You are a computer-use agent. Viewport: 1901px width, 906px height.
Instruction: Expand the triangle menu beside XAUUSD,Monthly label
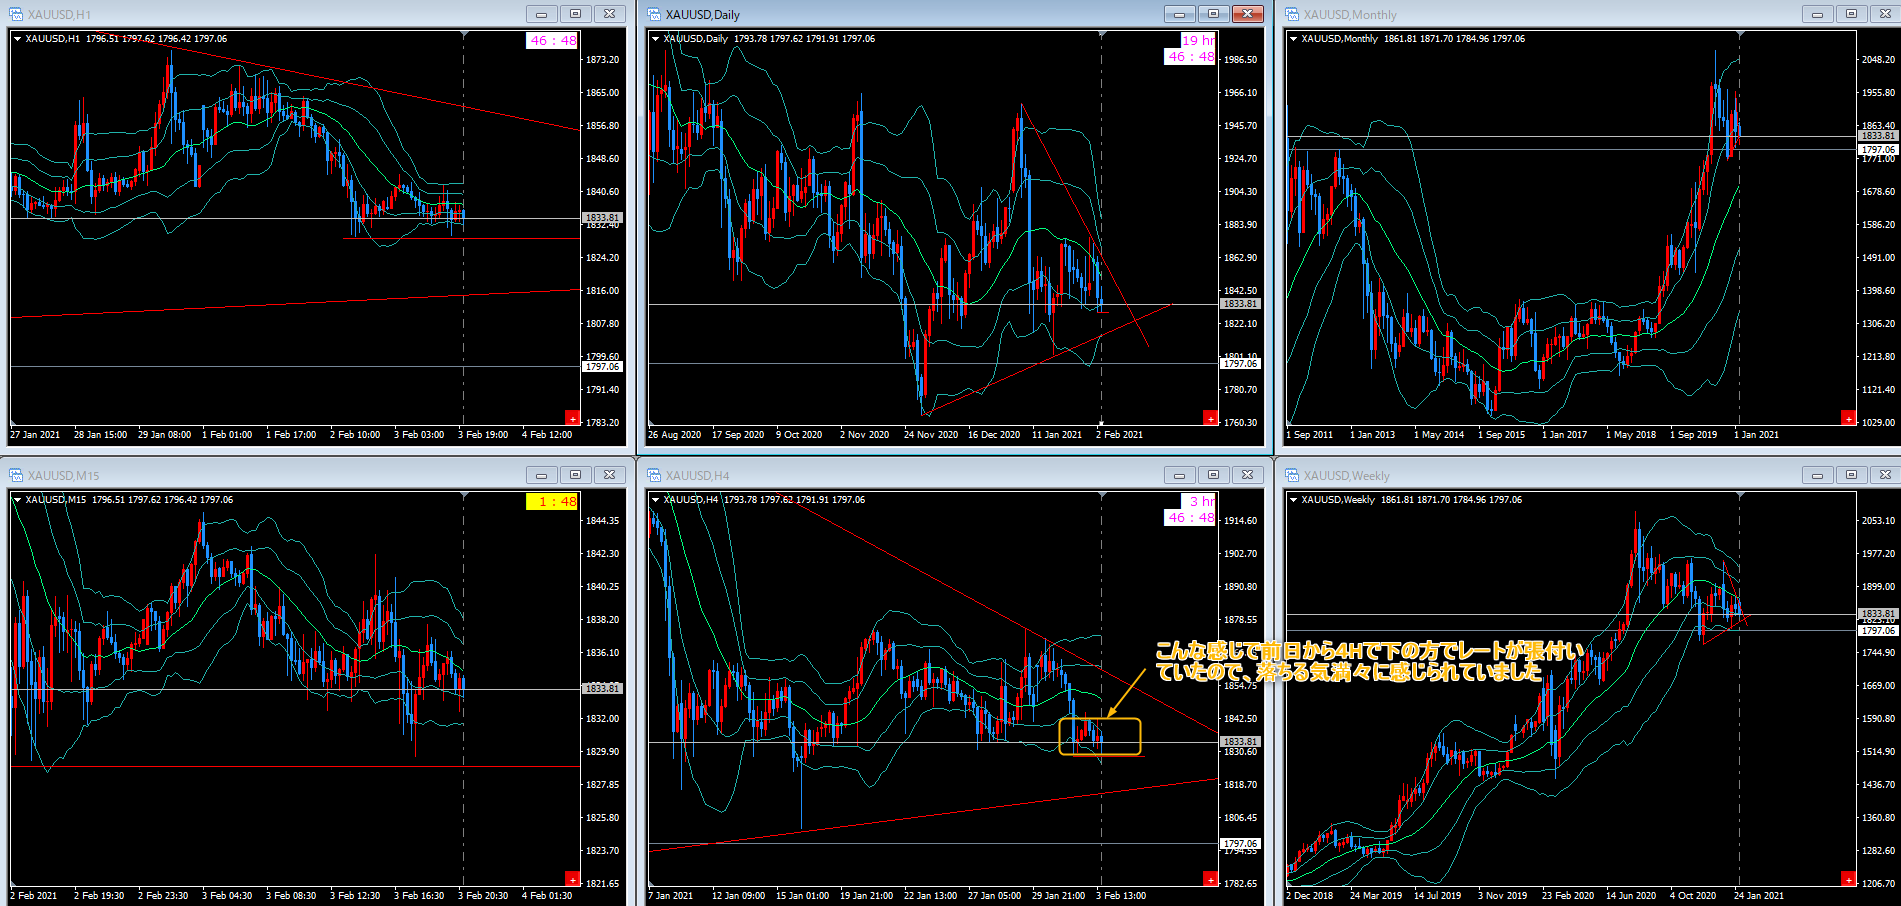click(1293, 39)
